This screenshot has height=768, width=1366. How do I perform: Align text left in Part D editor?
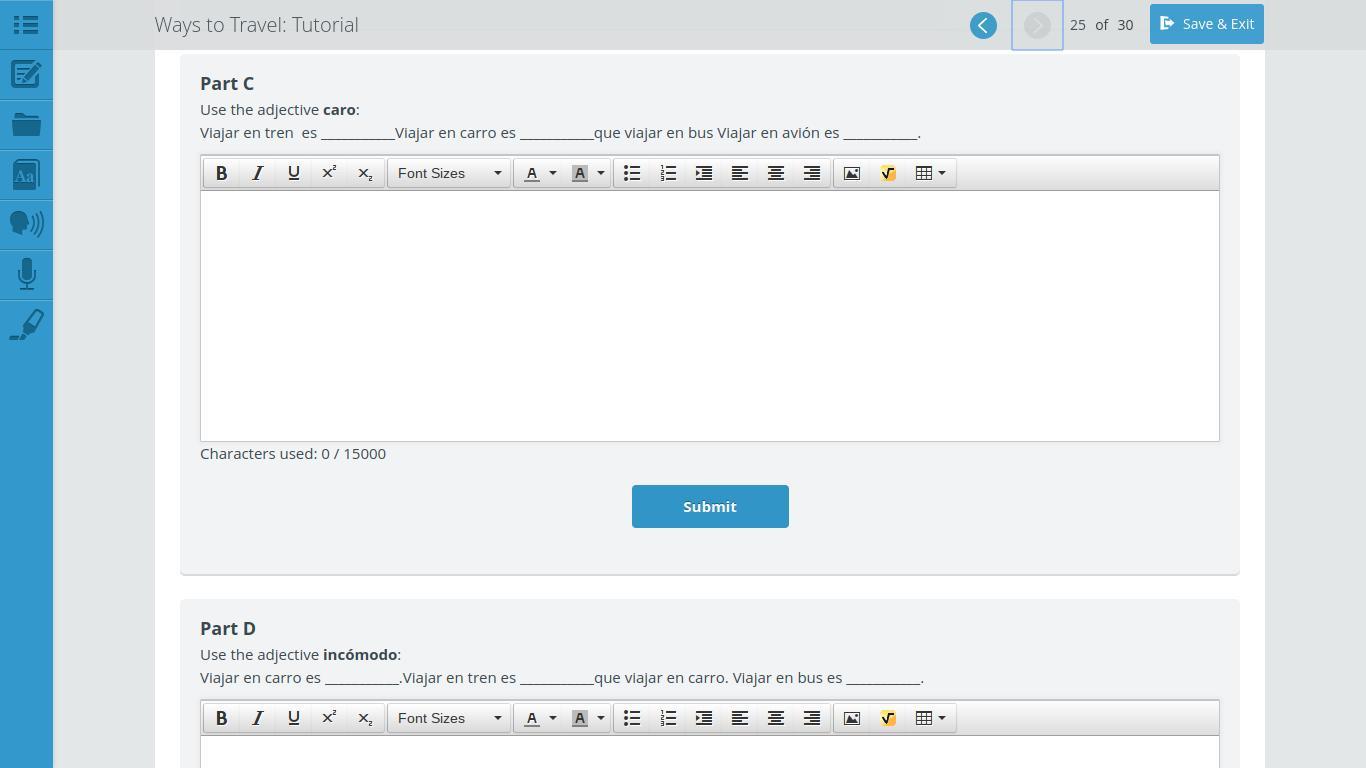pyautogui.click(x=740, y=718)
